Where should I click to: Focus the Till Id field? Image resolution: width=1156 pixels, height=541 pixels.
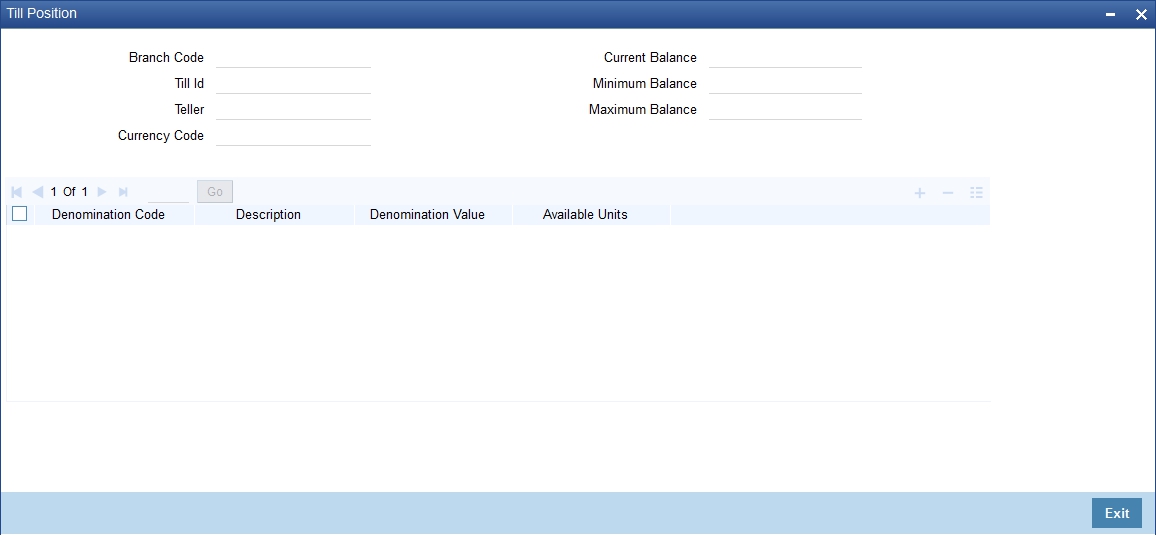pos(293,83)
